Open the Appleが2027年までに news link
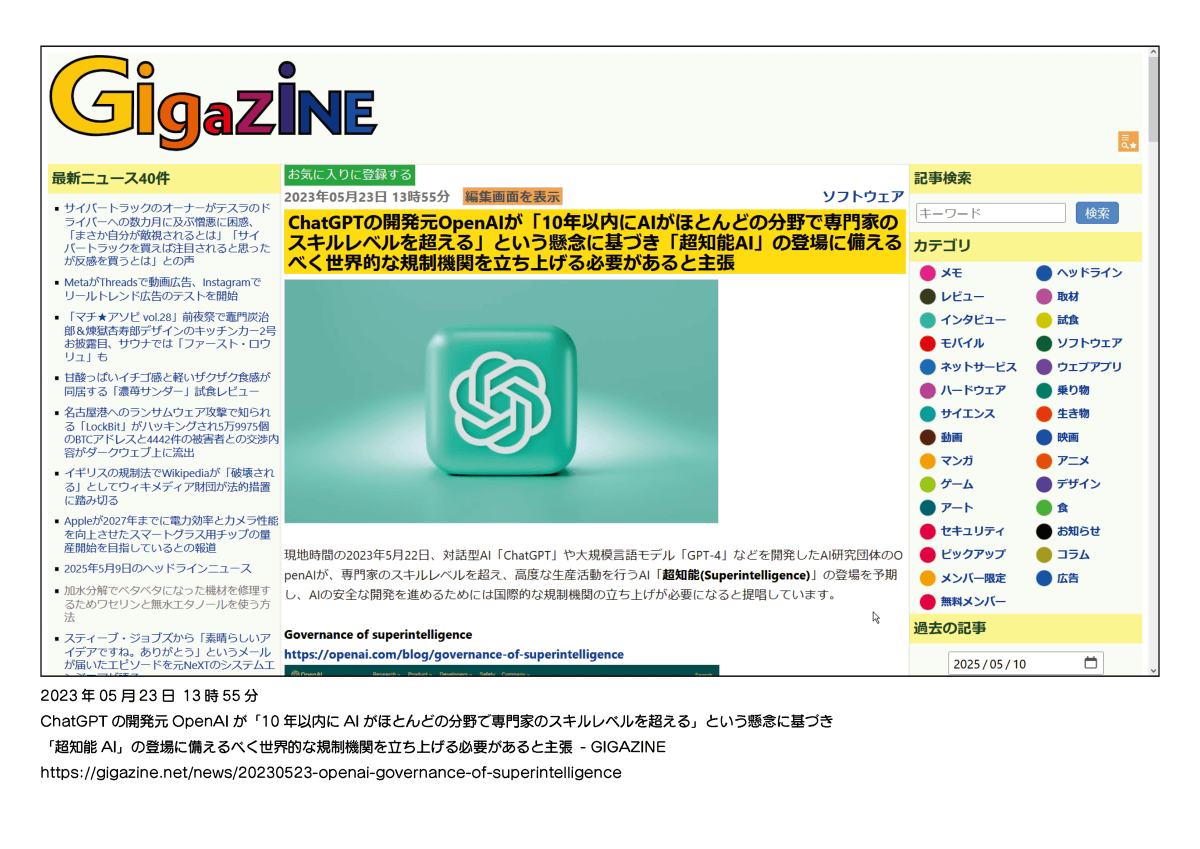The width and height of the screenshot is (1200, 849). 171,534
